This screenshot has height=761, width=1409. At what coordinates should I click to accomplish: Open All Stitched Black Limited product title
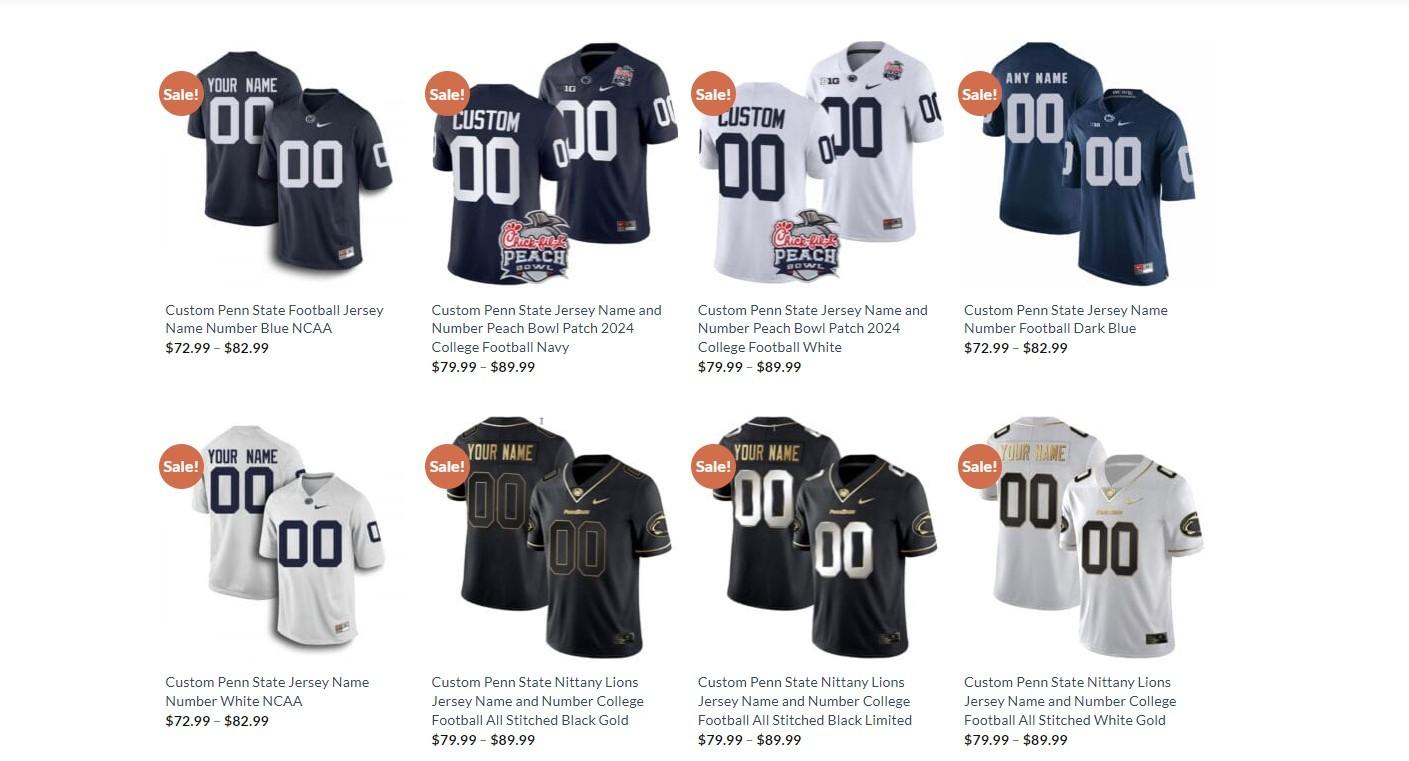point(804,701)
